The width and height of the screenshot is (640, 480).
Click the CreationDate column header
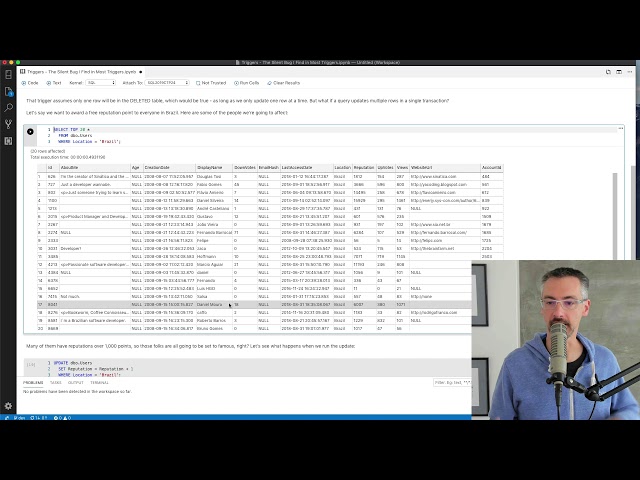point(169,168)
